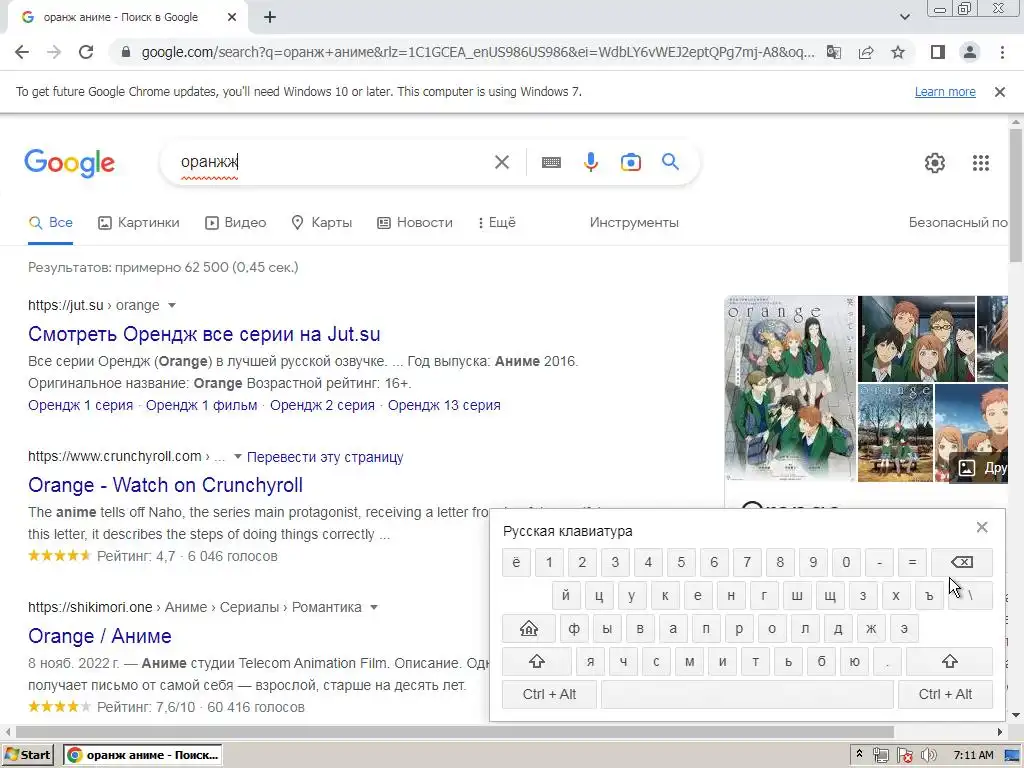
Task: Hit backspace on the Russian virtual keyboard
Action: [x=961, y=562]
